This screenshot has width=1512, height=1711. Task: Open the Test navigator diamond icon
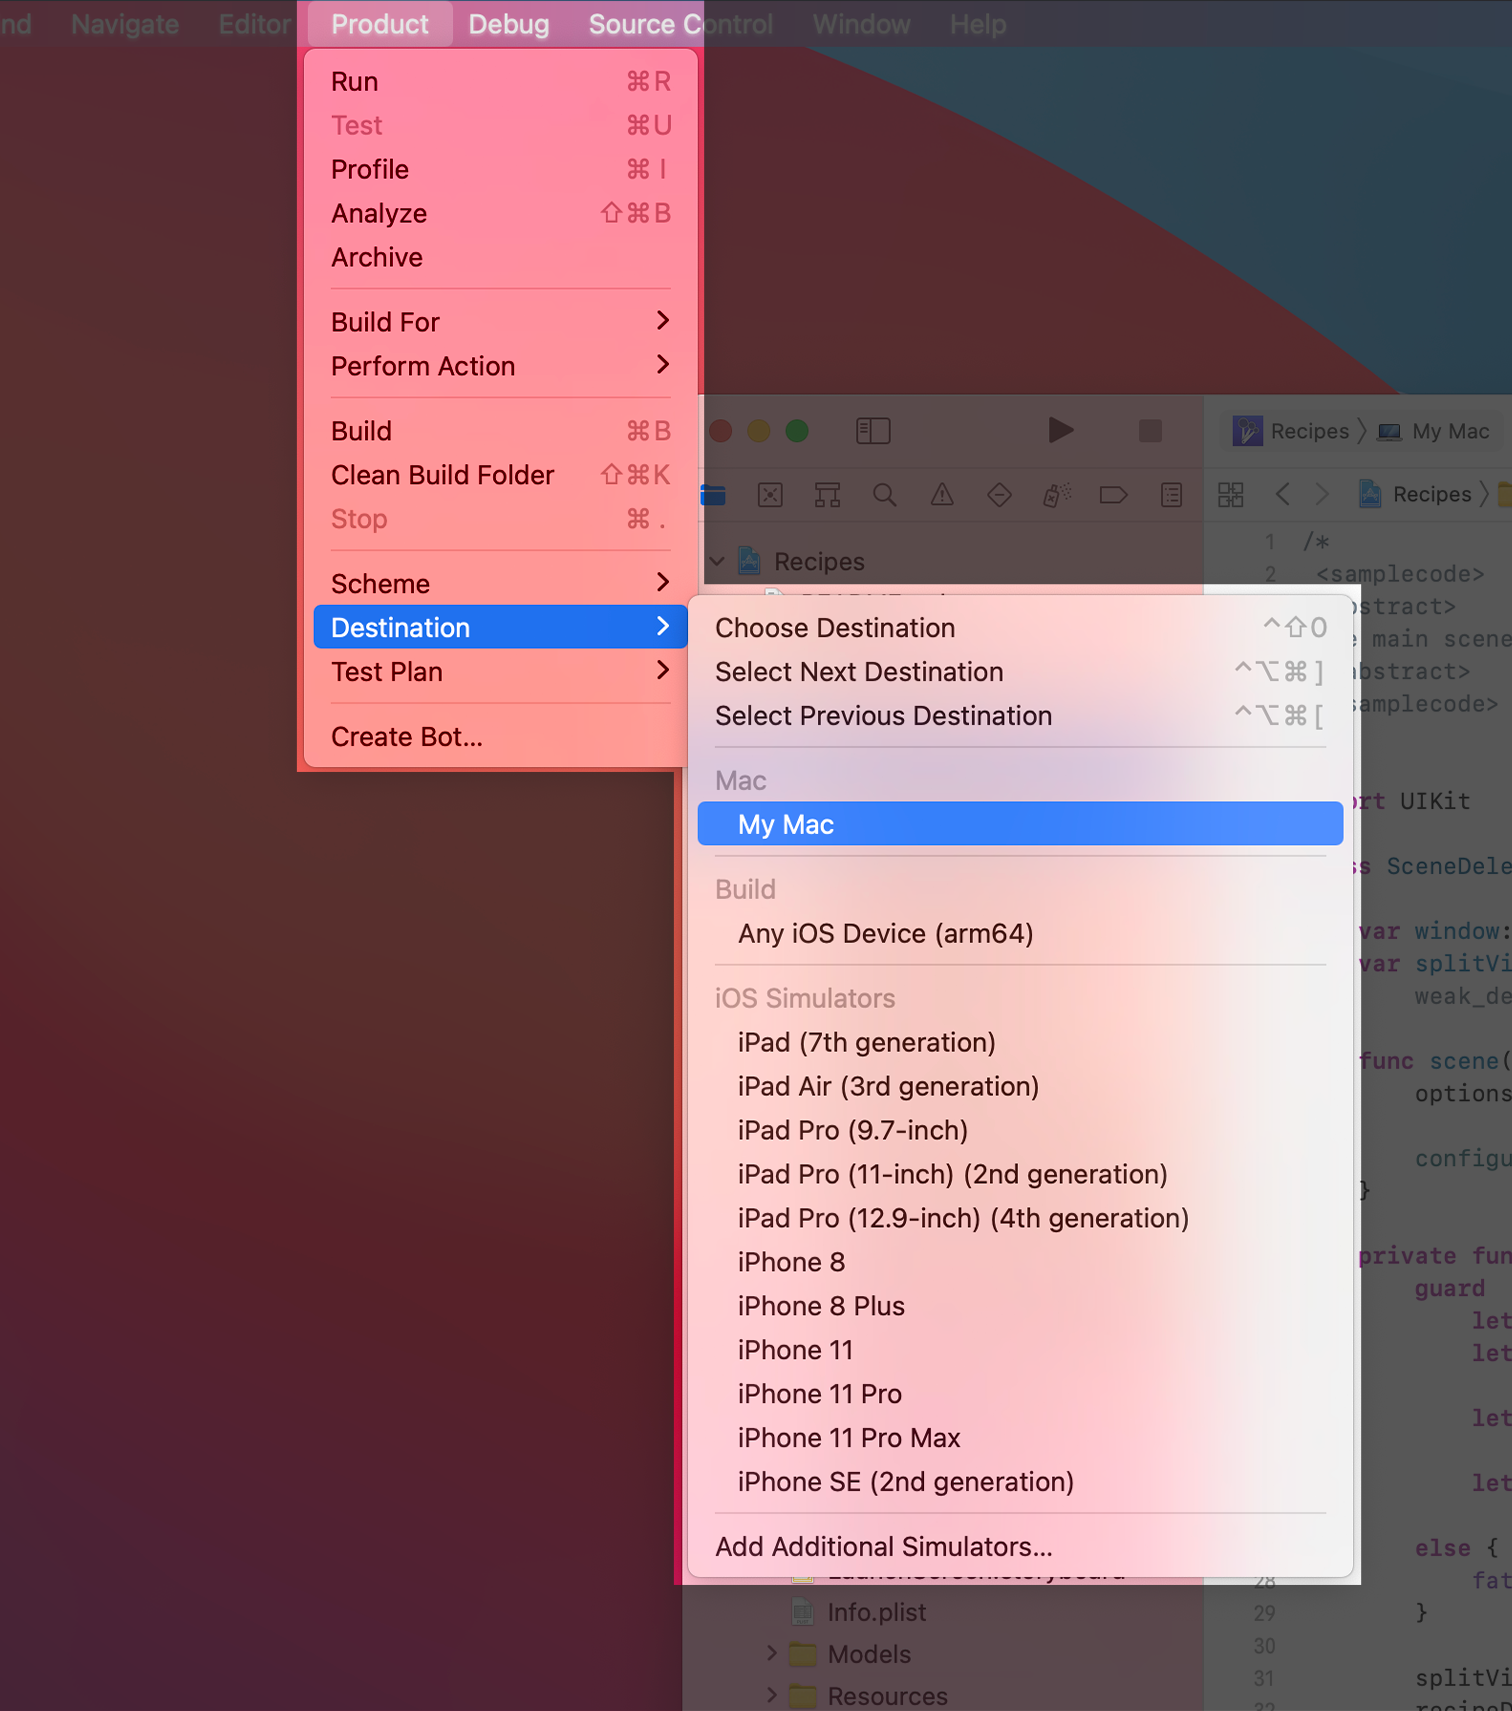coord(999,495)
